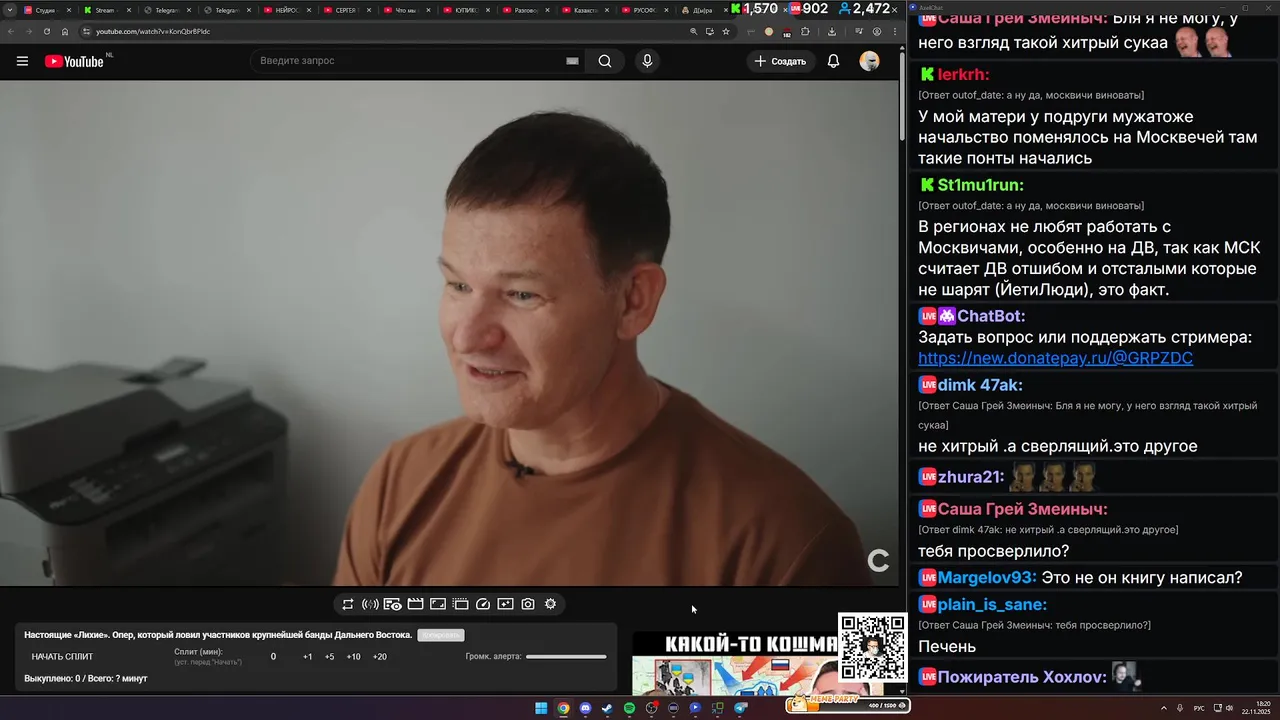Open browser downloads icon
Viewport: 1280px width, 720px height.
832,31
